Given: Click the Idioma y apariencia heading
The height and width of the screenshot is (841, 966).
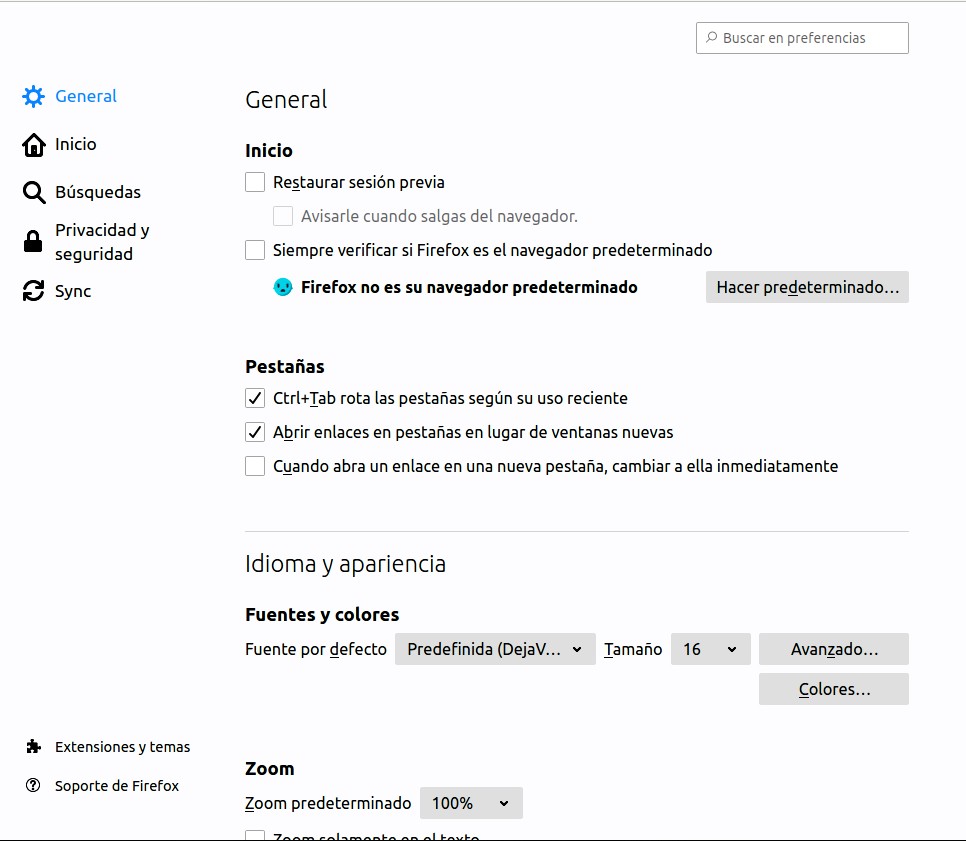Looking at the screenshot, I should coord(345,564).
